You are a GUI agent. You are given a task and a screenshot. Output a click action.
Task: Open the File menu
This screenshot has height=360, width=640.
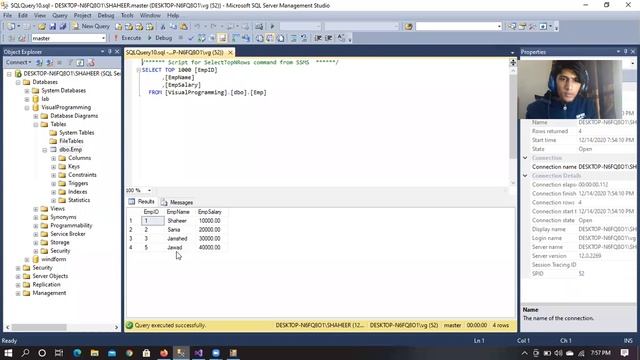tap(7, 15)
